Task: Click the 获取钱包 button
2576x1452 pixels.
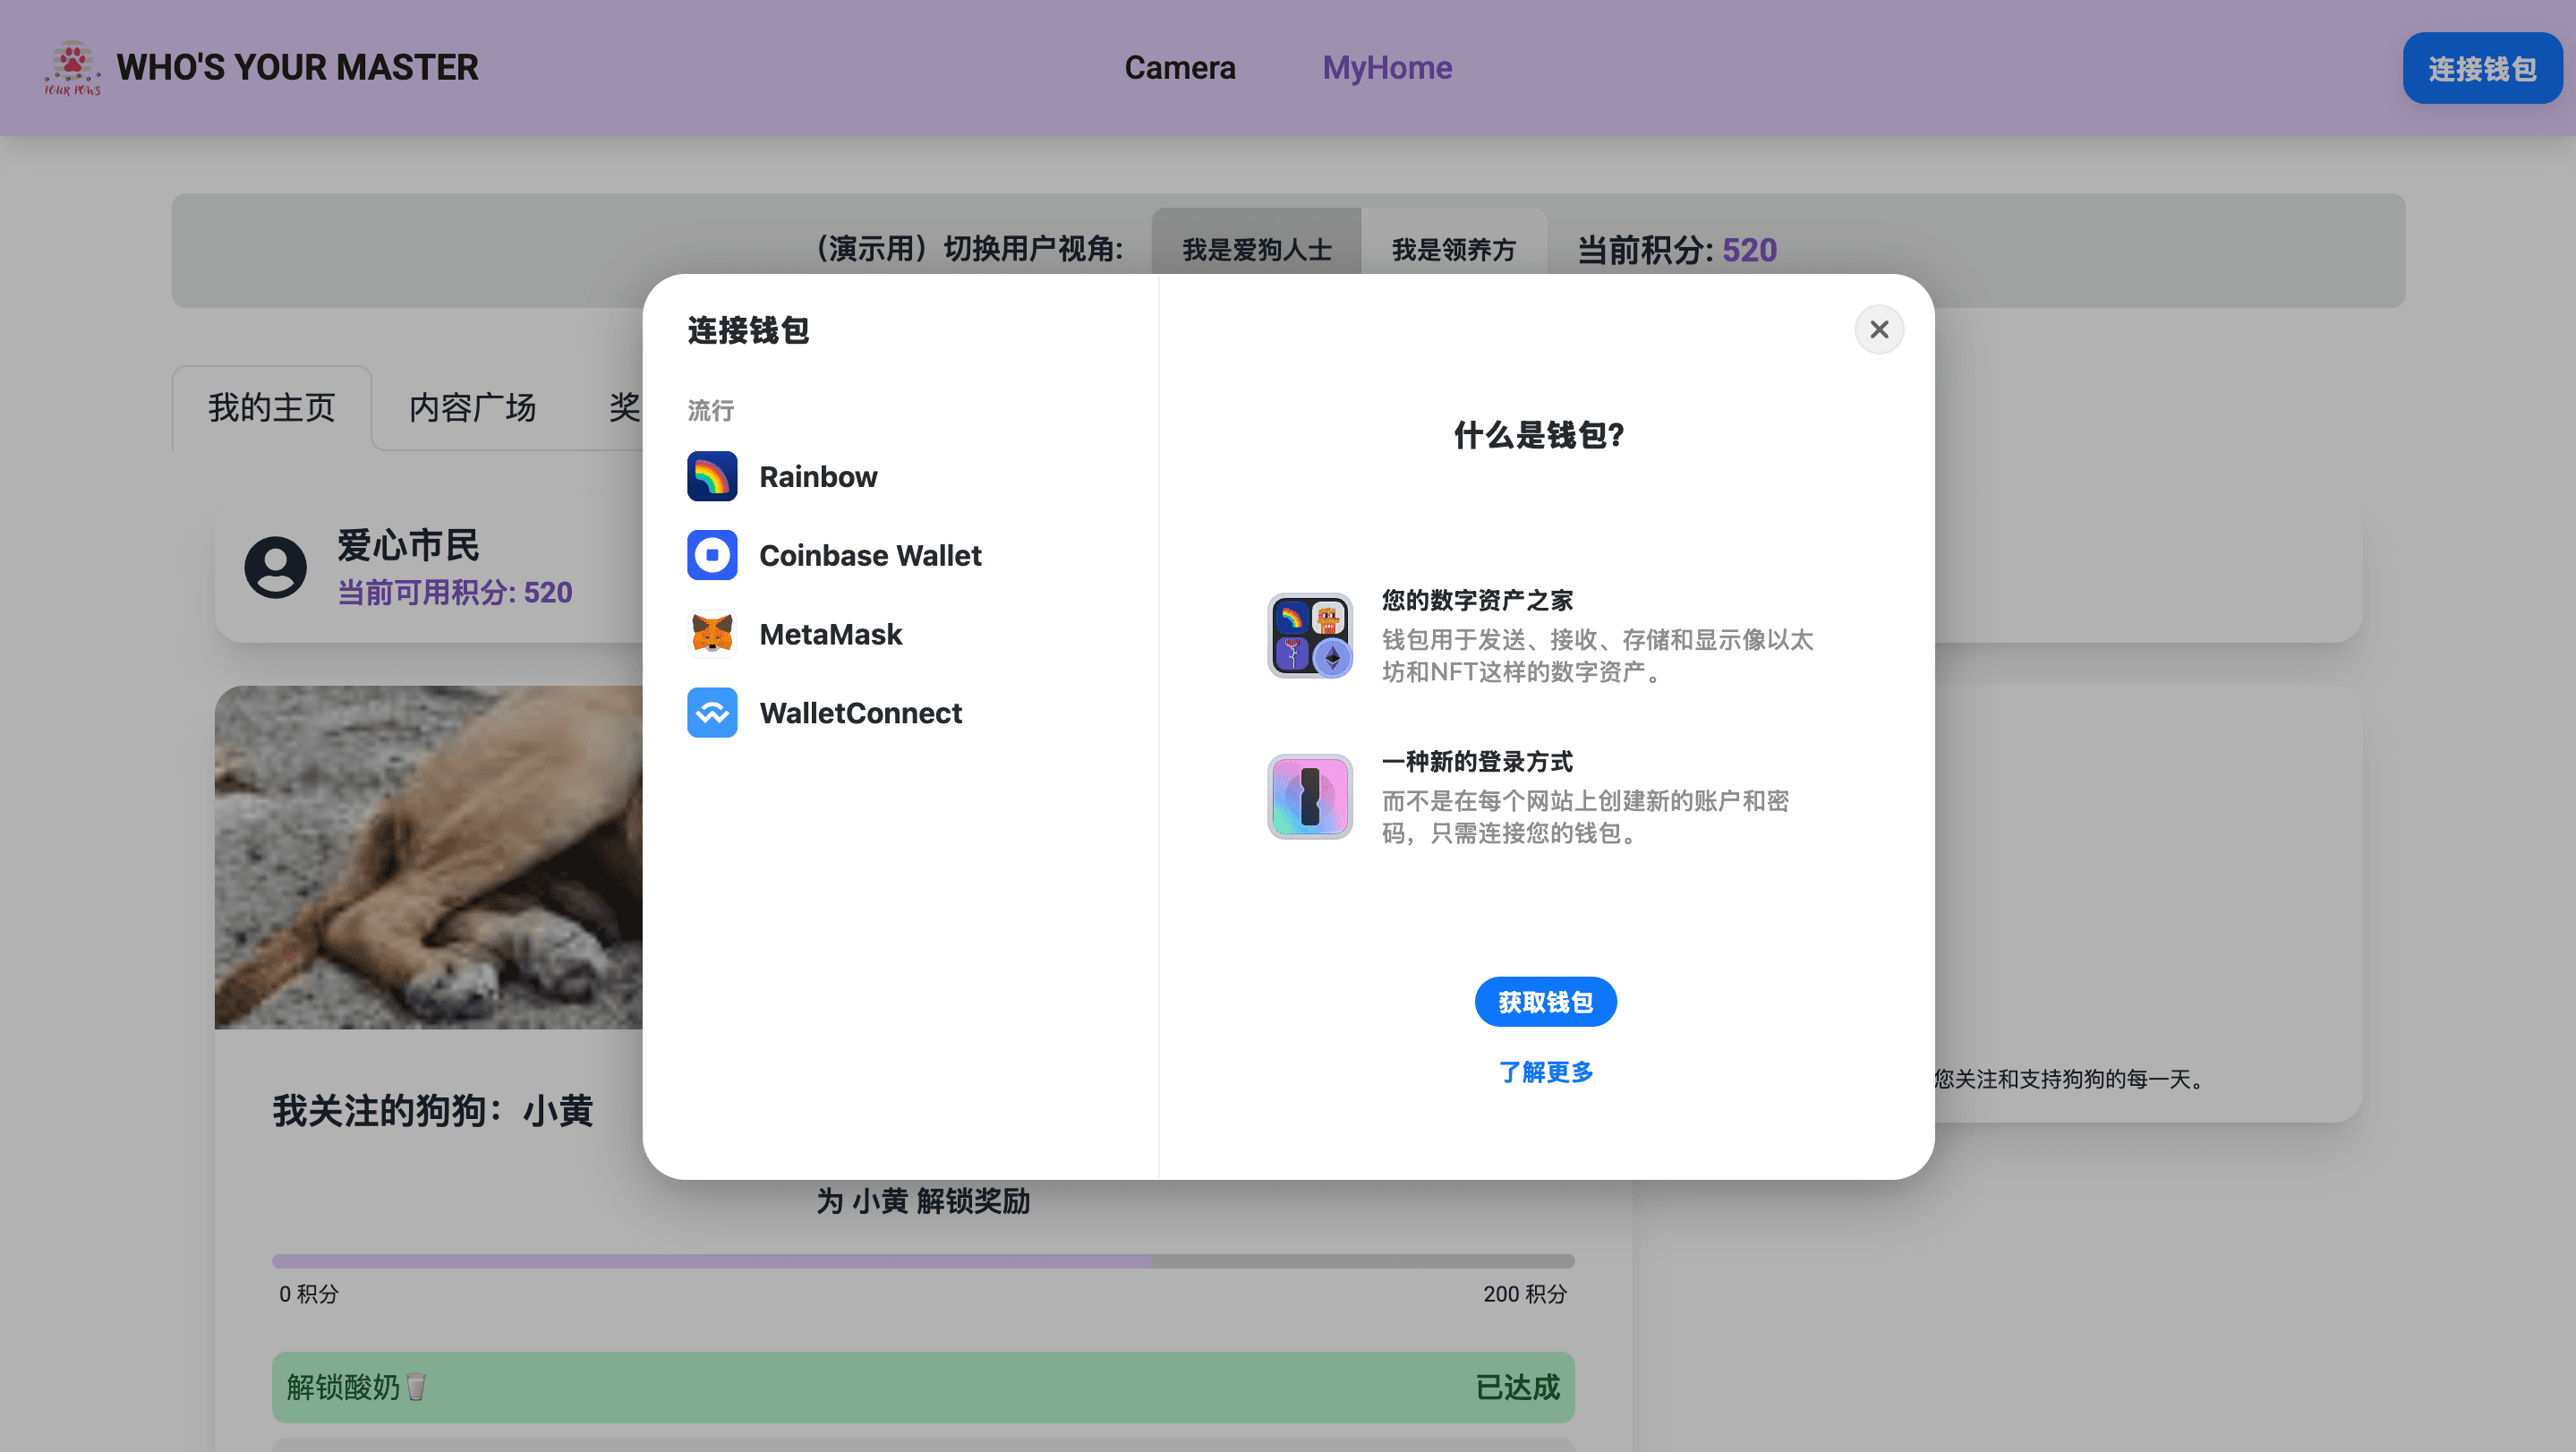Action: [x=1545, y=1002]
